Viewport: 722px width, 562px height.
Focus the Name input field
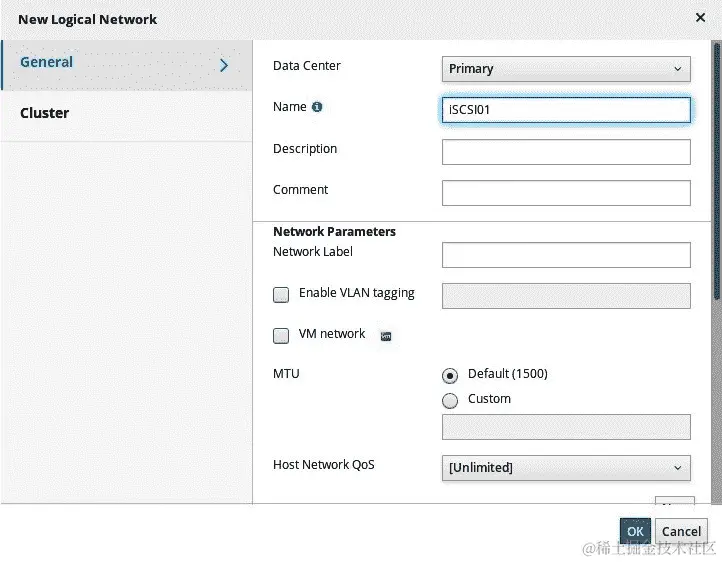566,110
